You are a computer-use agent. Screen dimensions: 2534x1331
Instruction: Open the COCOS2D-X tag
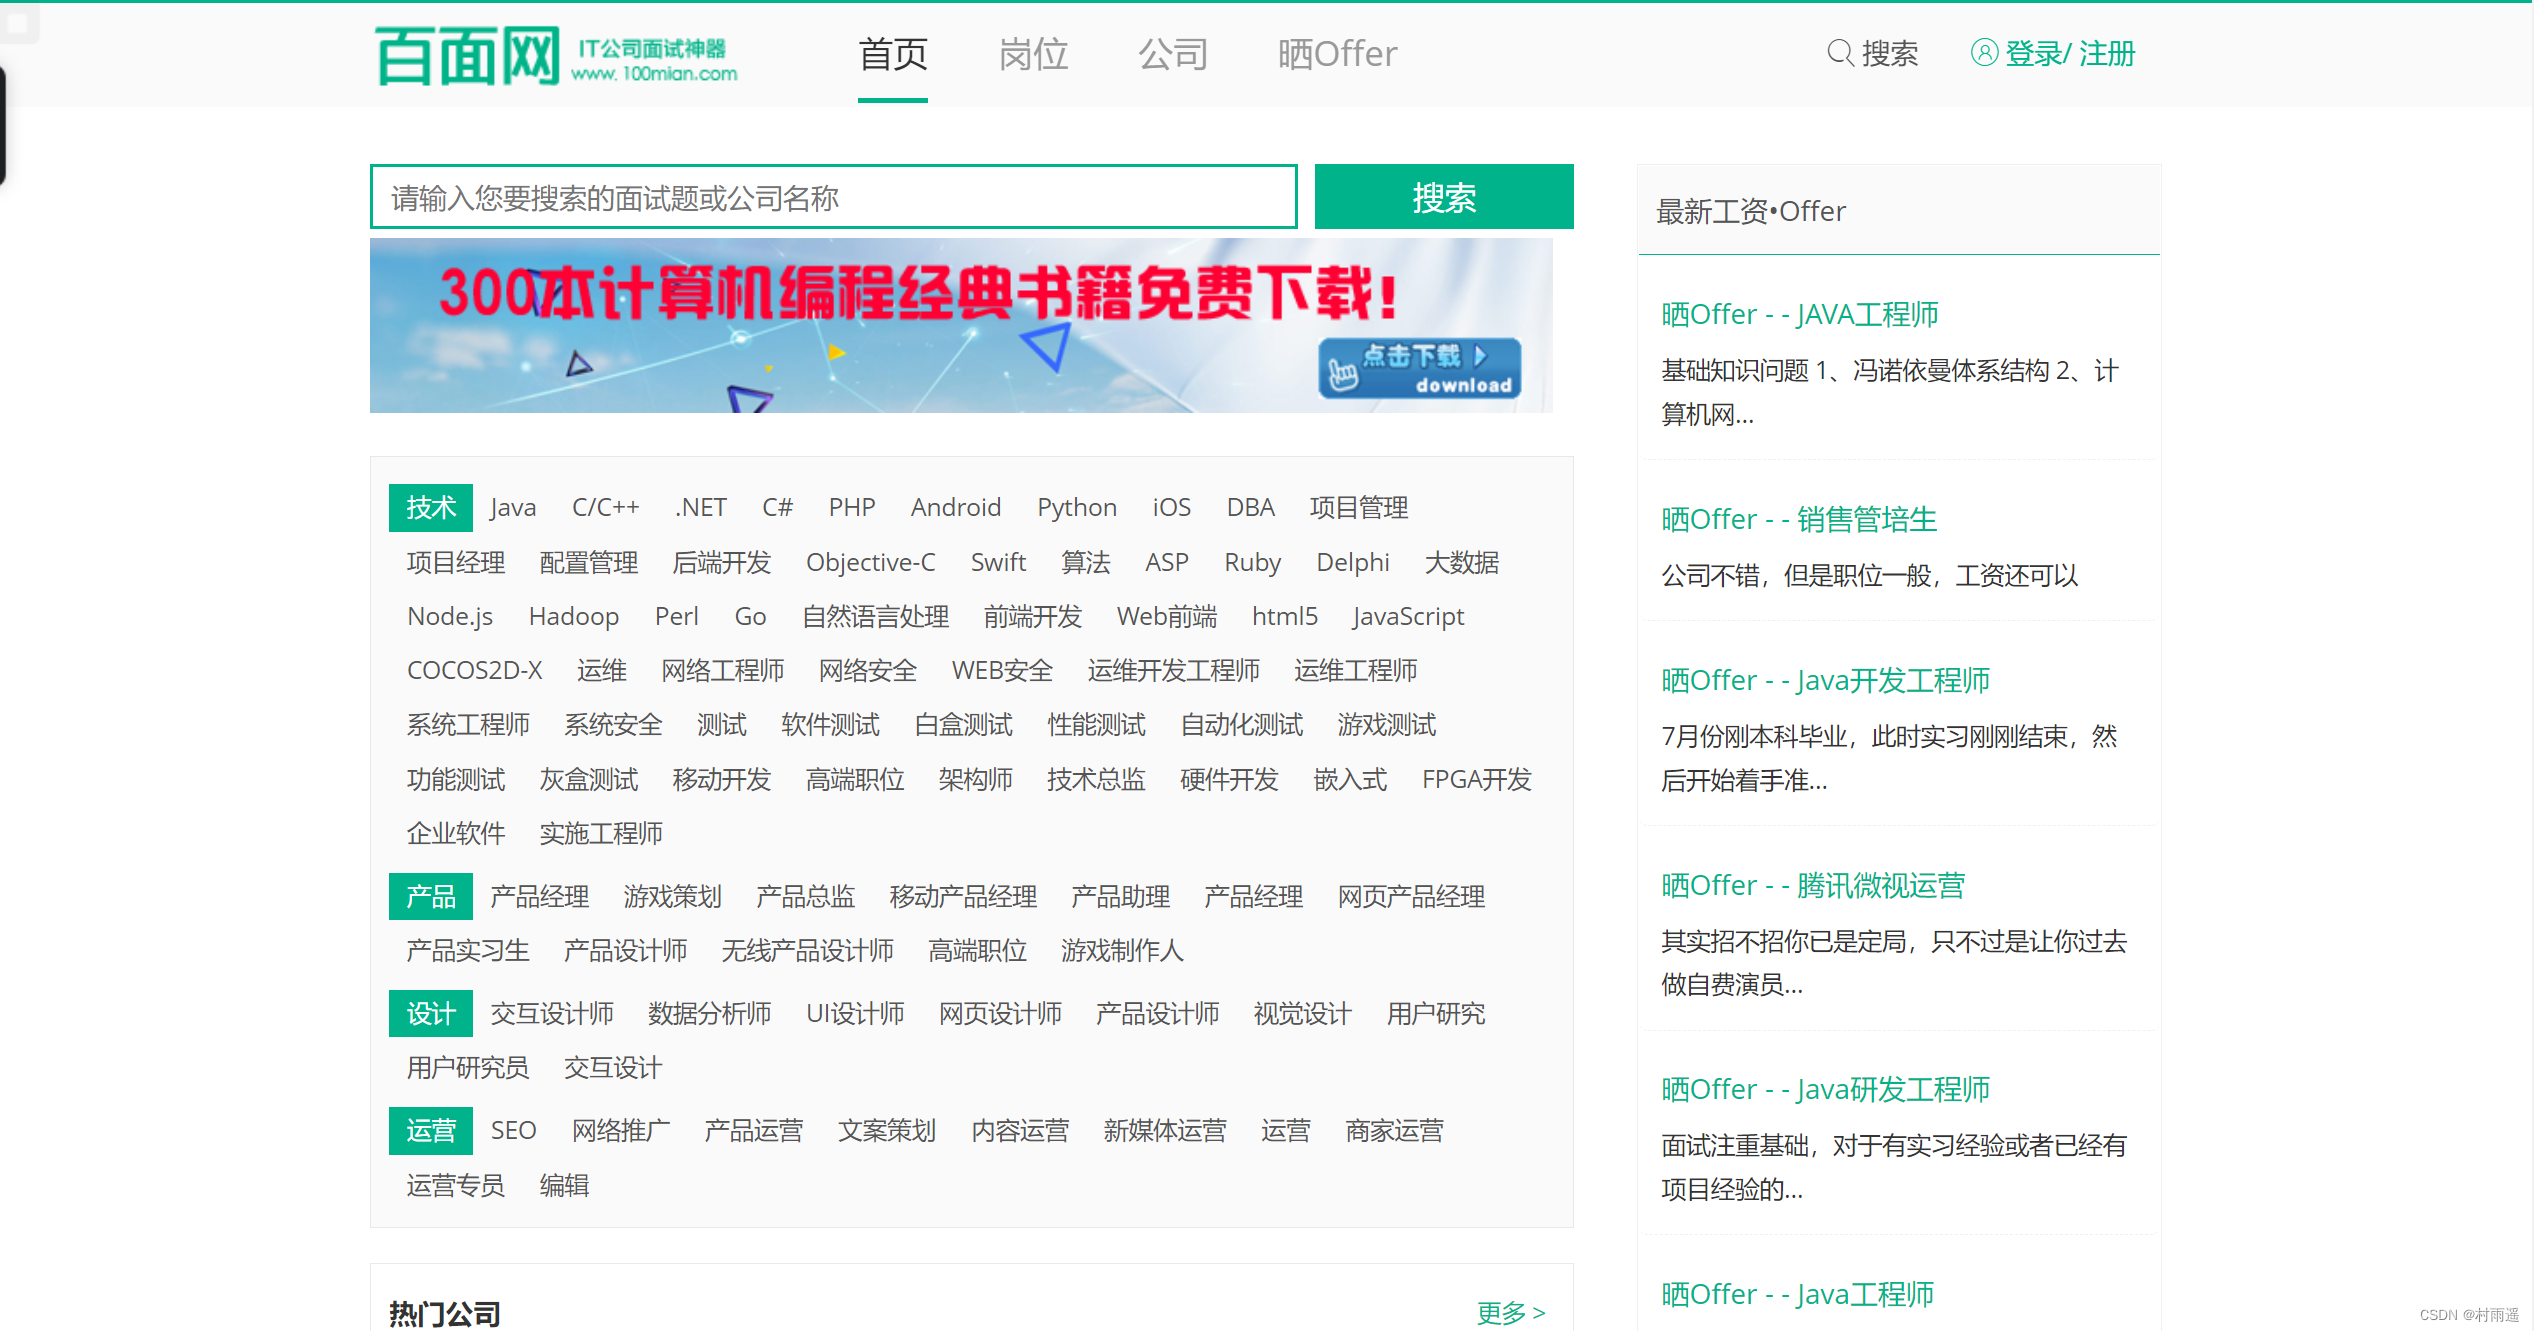[x=475, y=671]
